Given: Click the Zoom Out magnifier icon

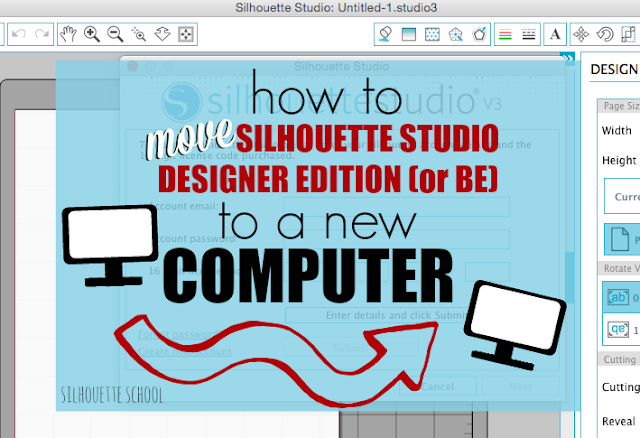Looking at the screenshot, I should pos(116,34).
